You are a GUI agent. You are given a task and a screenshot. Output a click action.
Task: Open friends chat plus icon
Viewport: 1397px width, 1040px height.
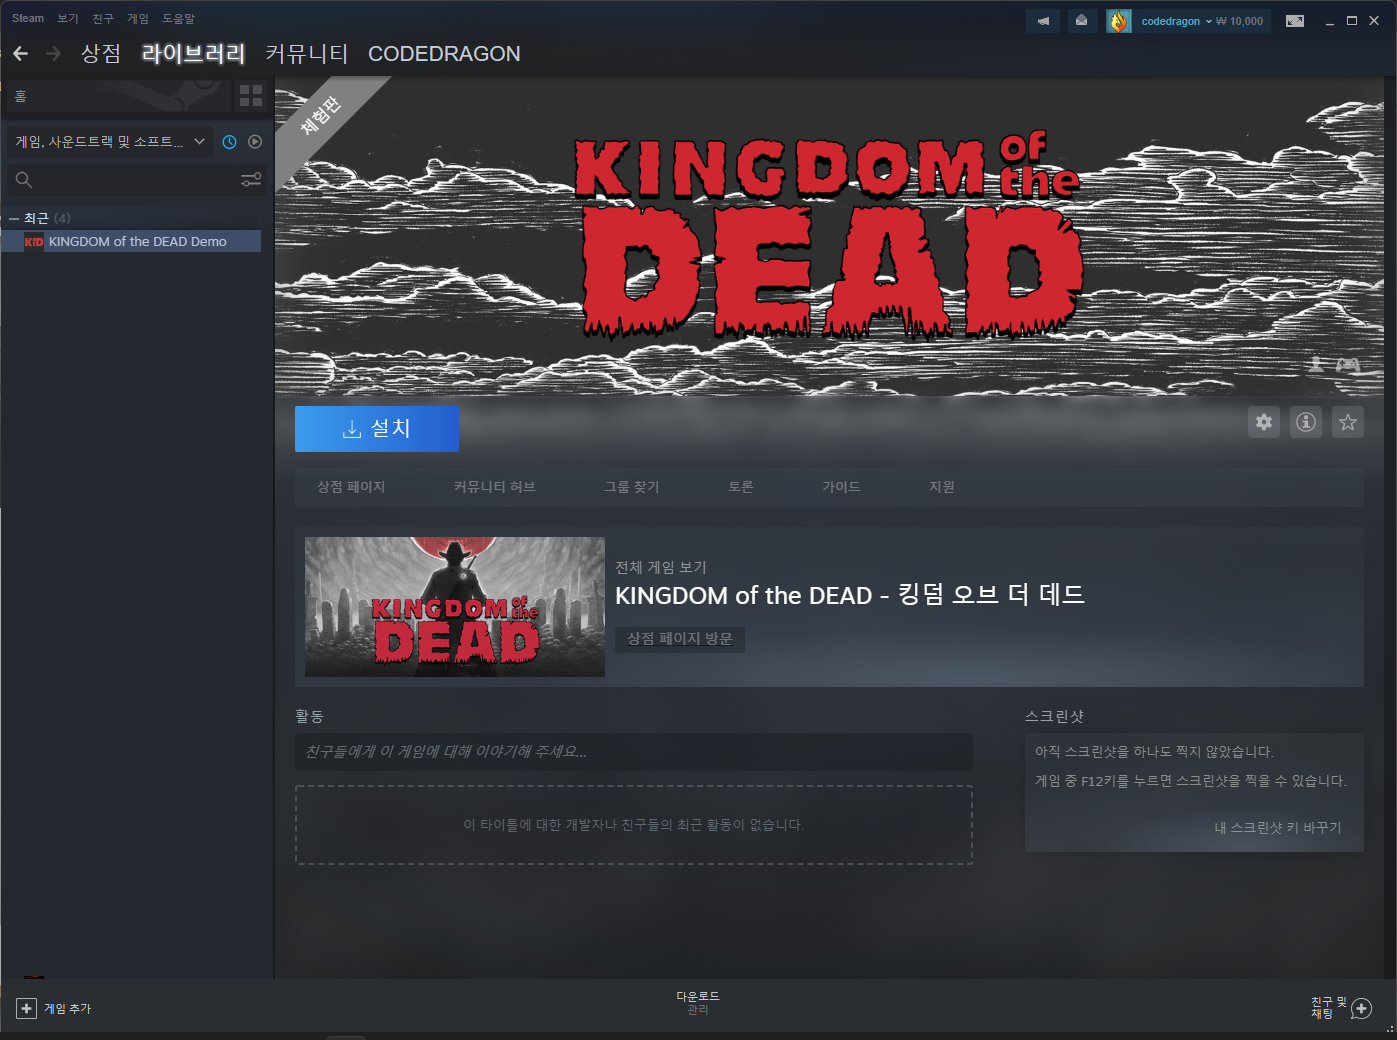[x=1361, y=1008]
